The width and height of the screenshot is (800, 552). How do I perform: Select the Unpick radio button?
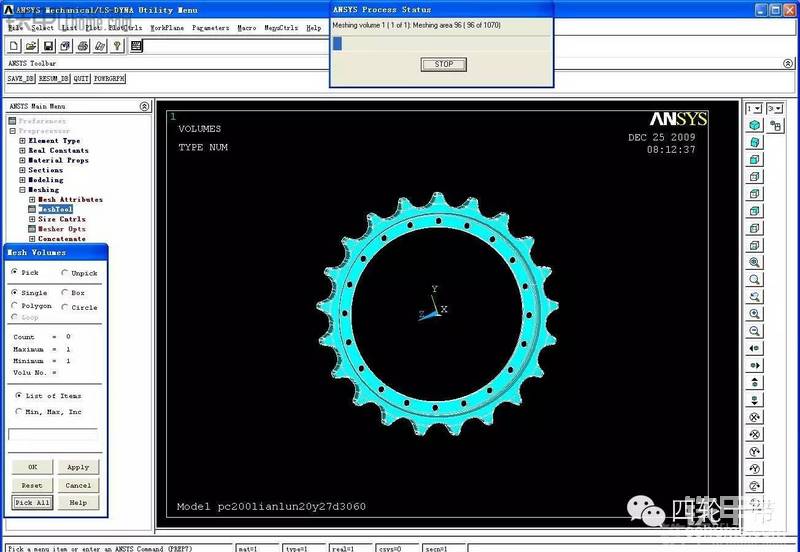[x=64, y=273]
